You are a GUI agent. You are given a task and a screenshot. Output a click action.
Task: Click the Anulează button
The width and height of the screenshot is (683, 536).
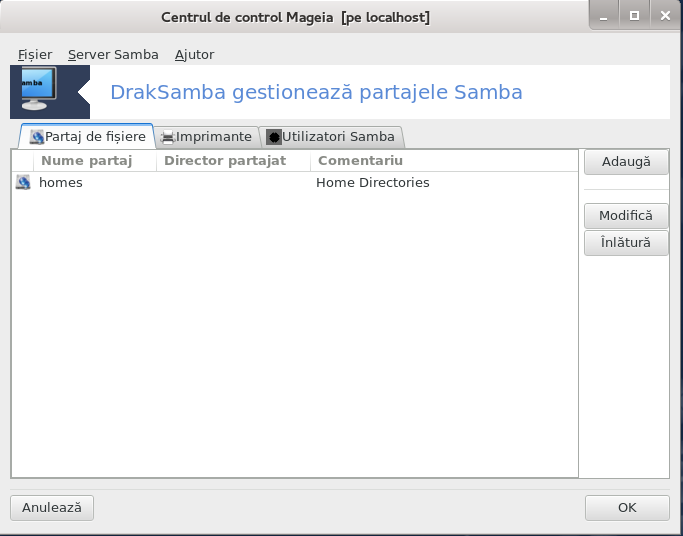[x=52, y=508]
